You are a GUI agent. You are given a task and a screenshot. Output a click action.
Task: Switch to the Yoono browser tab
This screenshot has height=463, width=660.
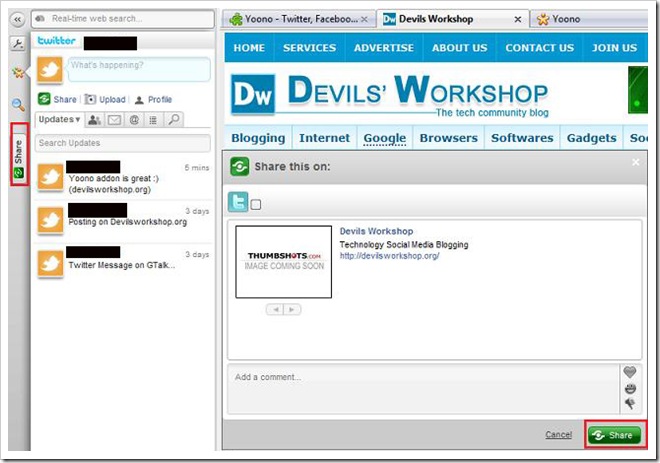tap(589, 19)
